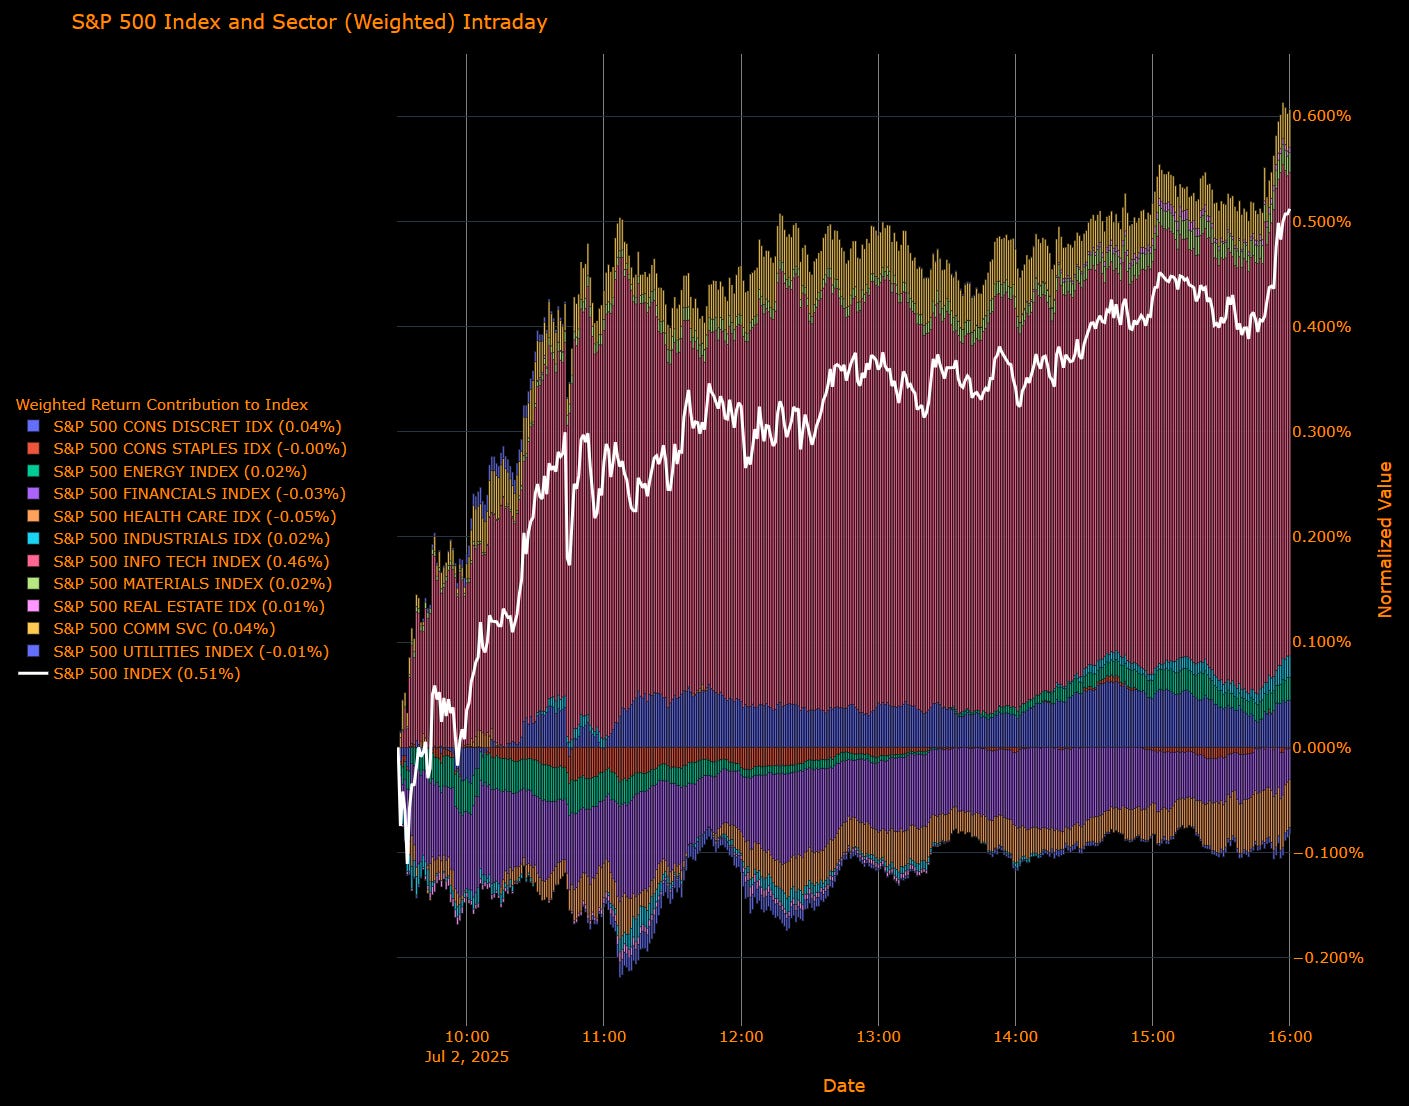Click the 0.300% y-axis tick label

click(1322, 432)
